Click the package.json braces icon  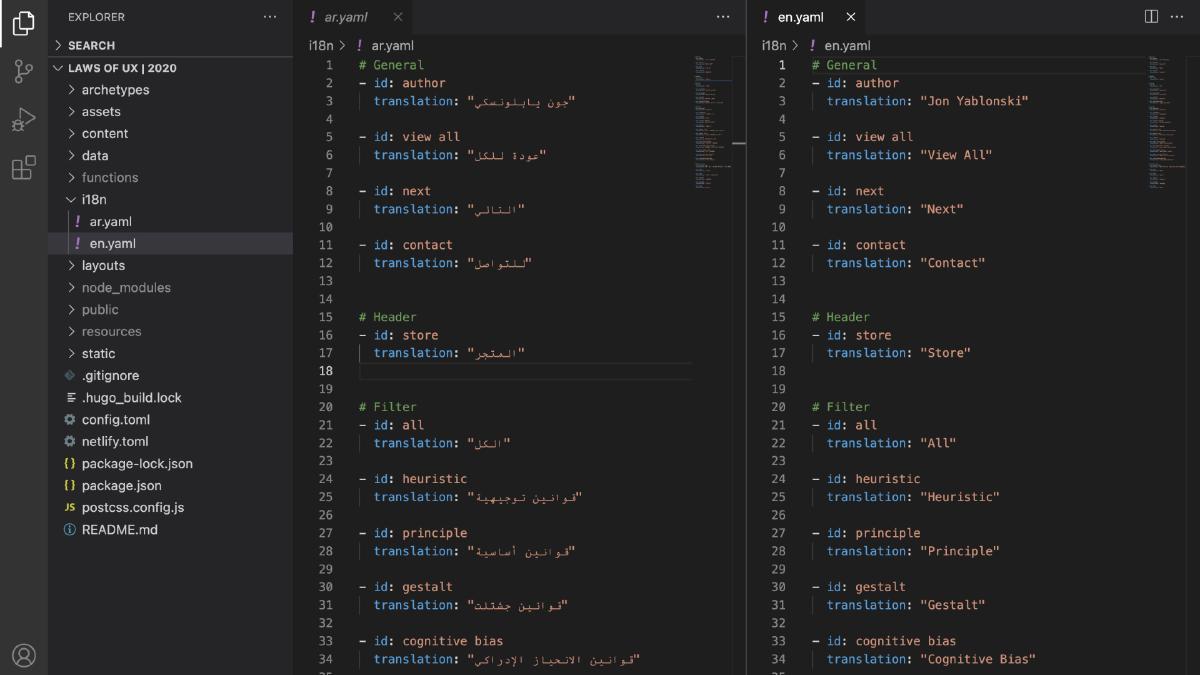pos(70,486)
